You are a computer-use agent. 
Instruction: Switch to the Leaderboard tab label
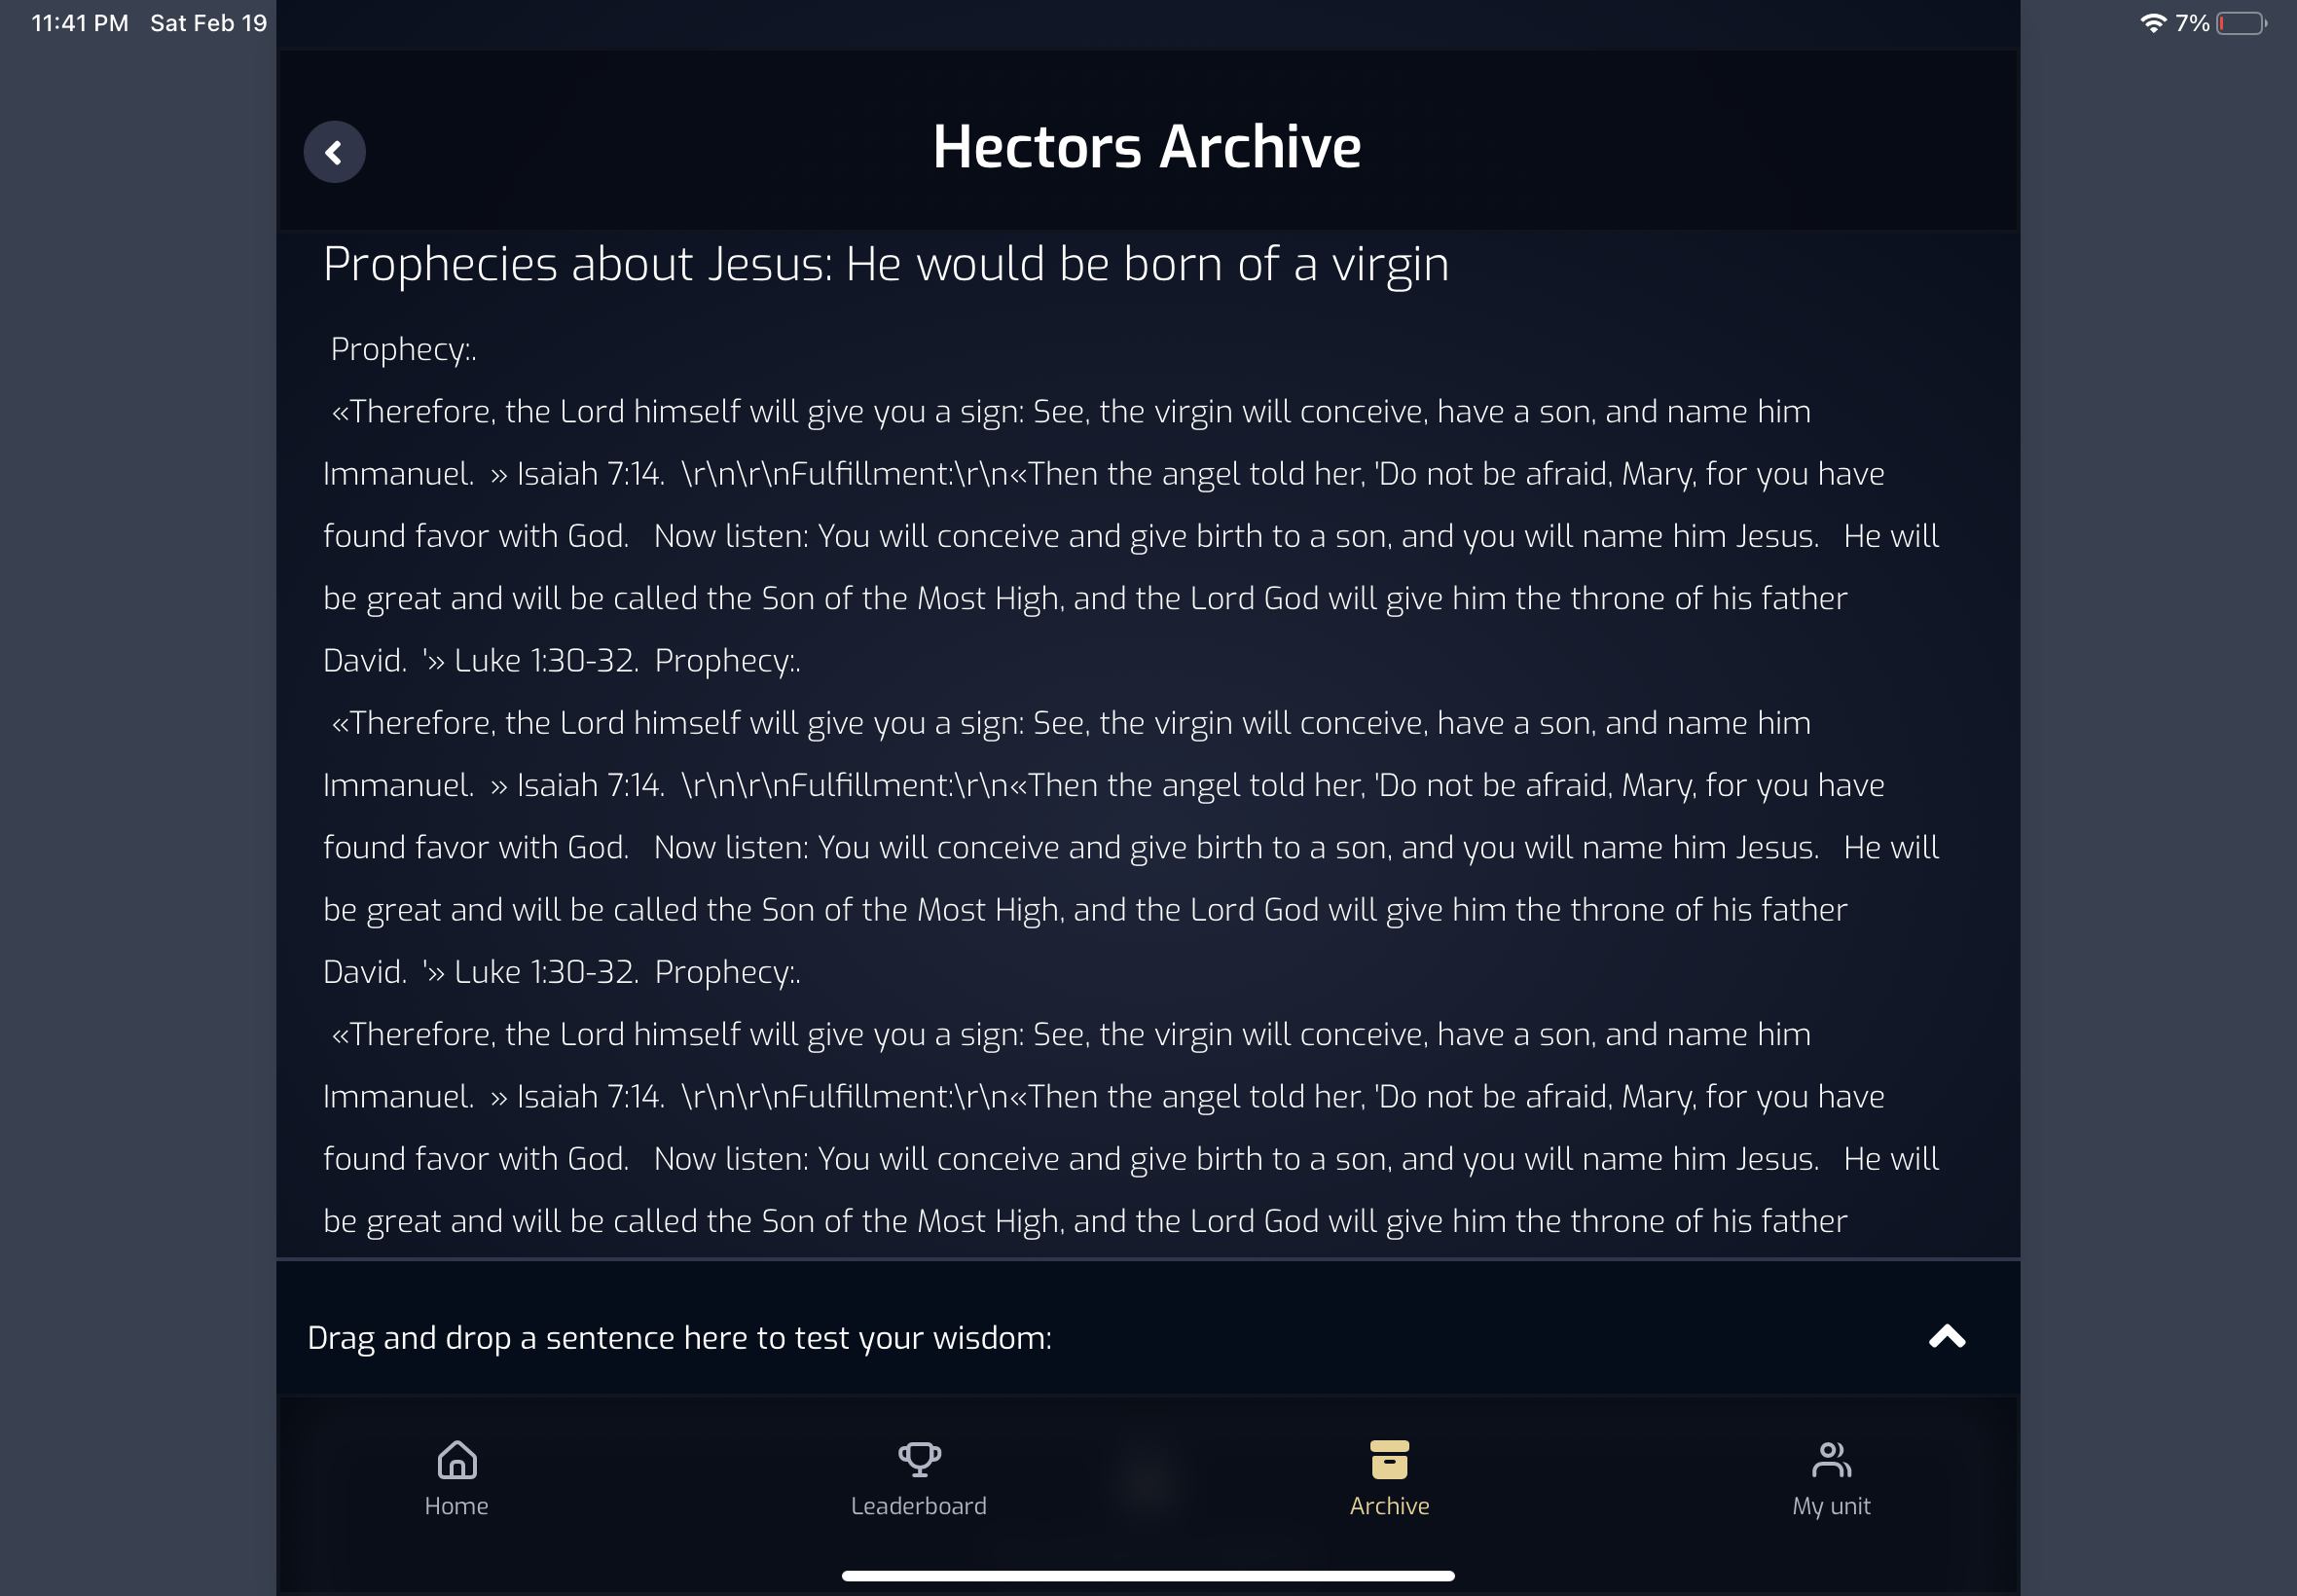click(919, 1506)
